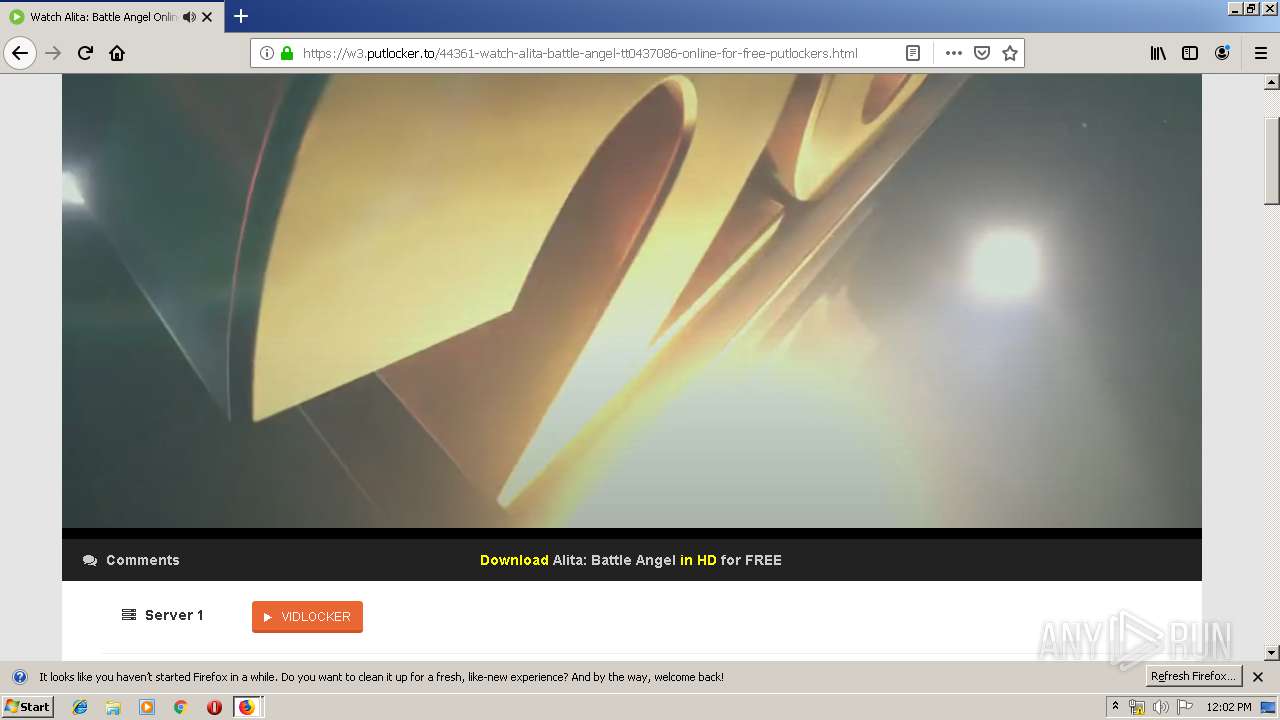Open the Firefox home page
The height and width of the screenshot is (720, 1280).
pos(117,53)
